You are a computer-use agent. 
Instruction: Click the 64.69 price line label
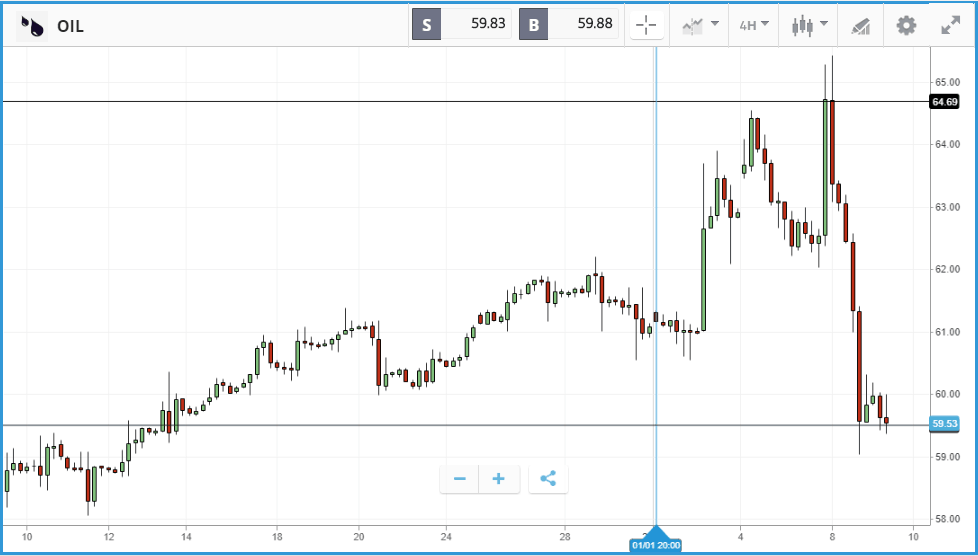click(944, 102)
